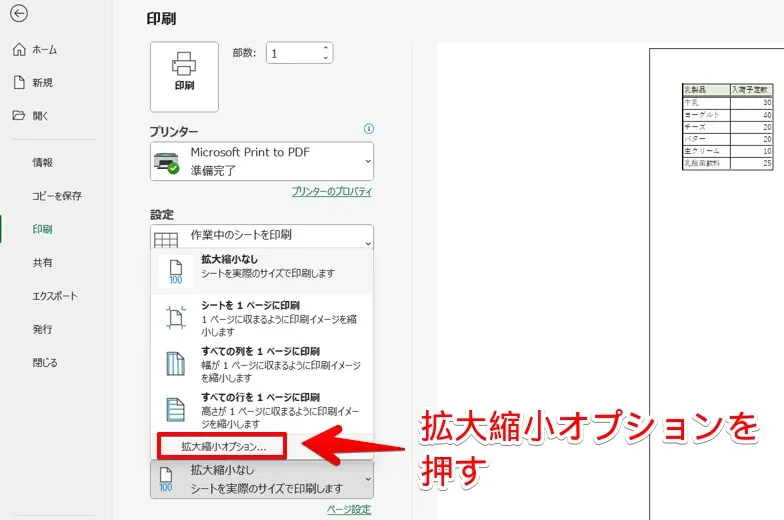Open 共有 sidebar item
The image size is (784, 520).
coord(42,262)
